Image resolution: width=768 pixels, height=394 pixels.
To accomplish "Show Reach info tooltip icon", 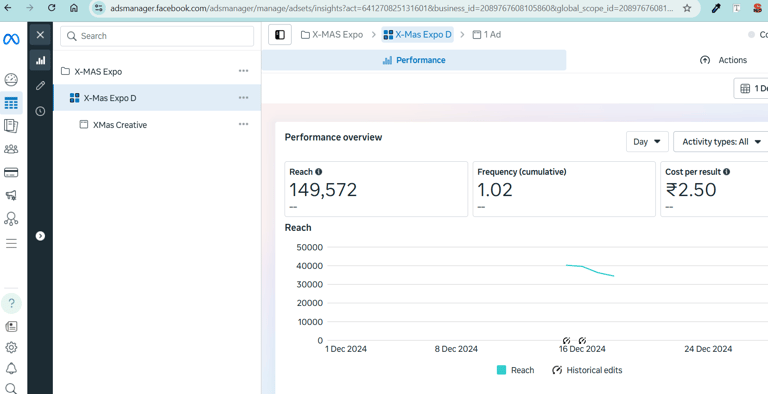I will [319, 172].
